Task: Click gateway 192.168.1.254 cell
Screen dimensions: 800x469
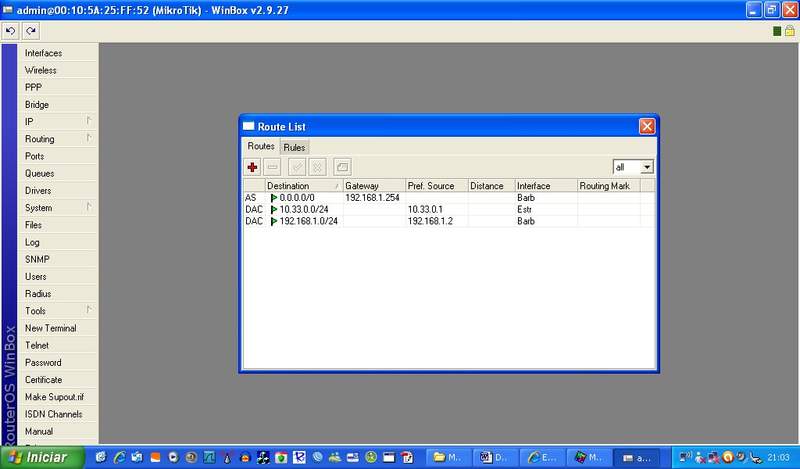Action: 372,198
